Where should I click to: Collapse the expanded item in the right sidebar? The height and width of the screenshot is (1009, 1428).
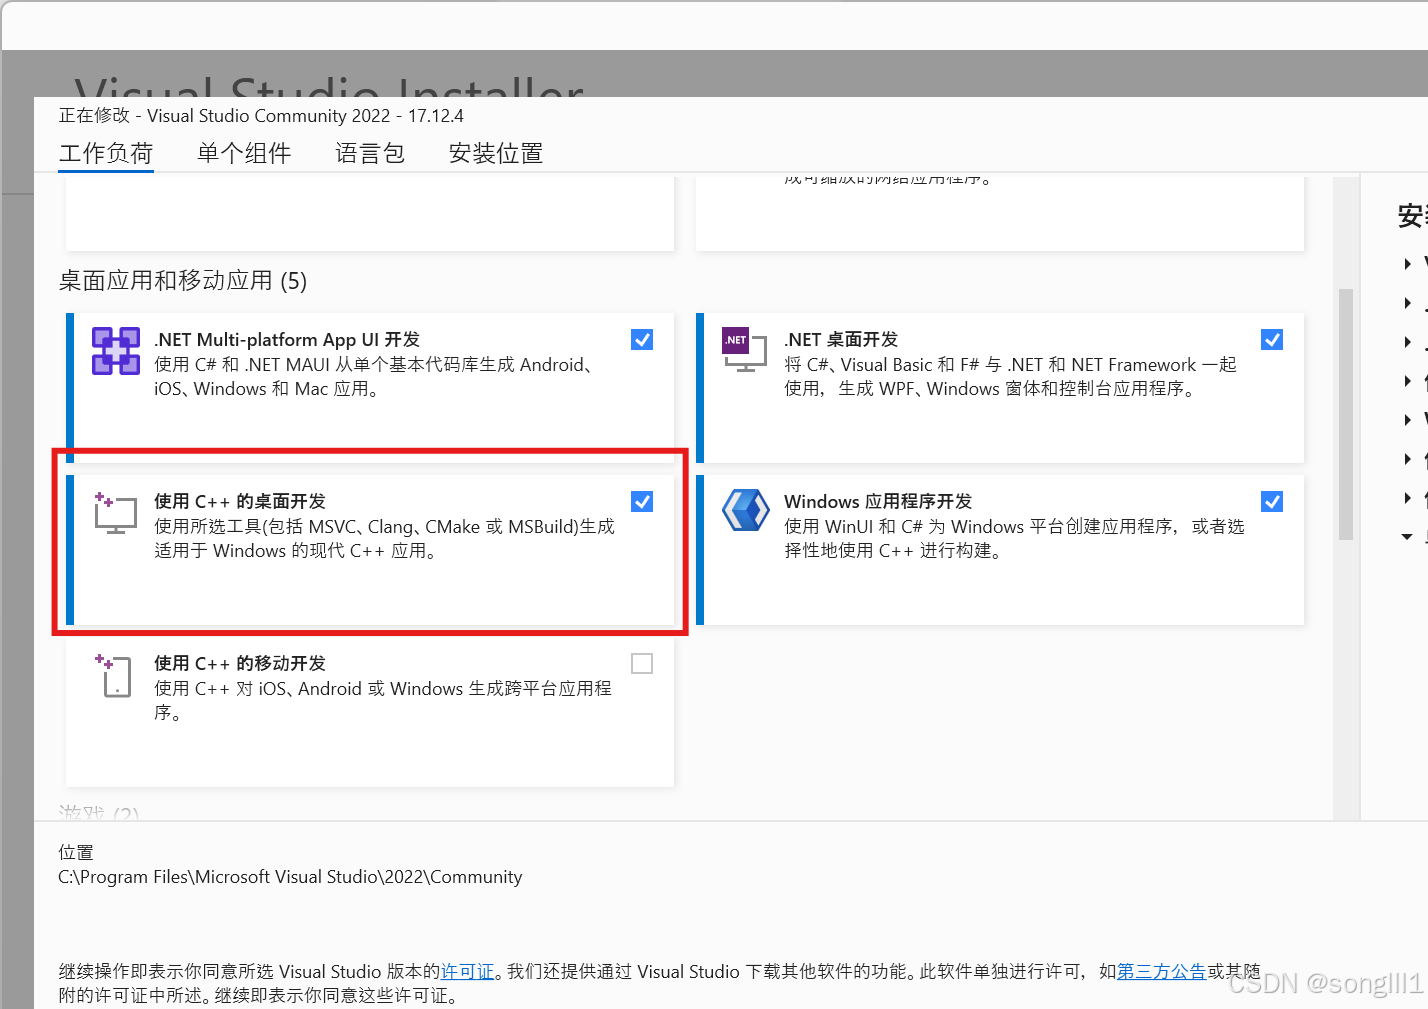click(1406, 536)
